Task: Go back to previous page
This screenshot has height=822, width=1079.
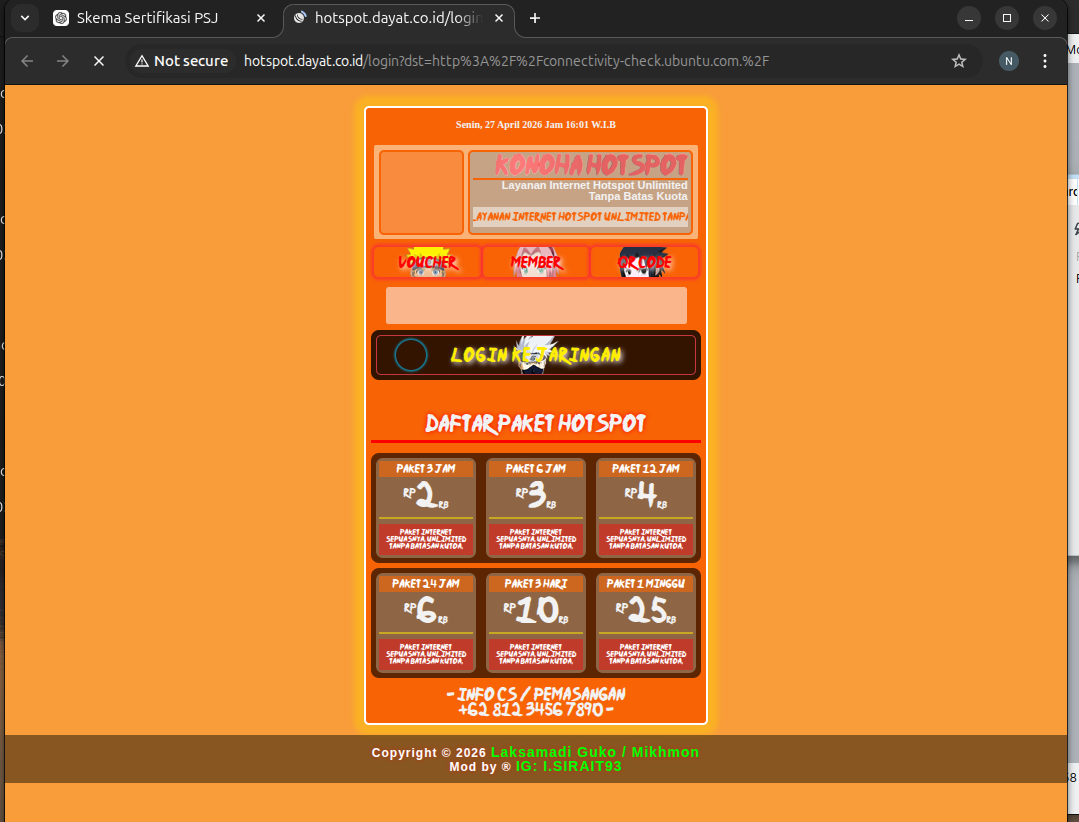Action: (28, 61)
